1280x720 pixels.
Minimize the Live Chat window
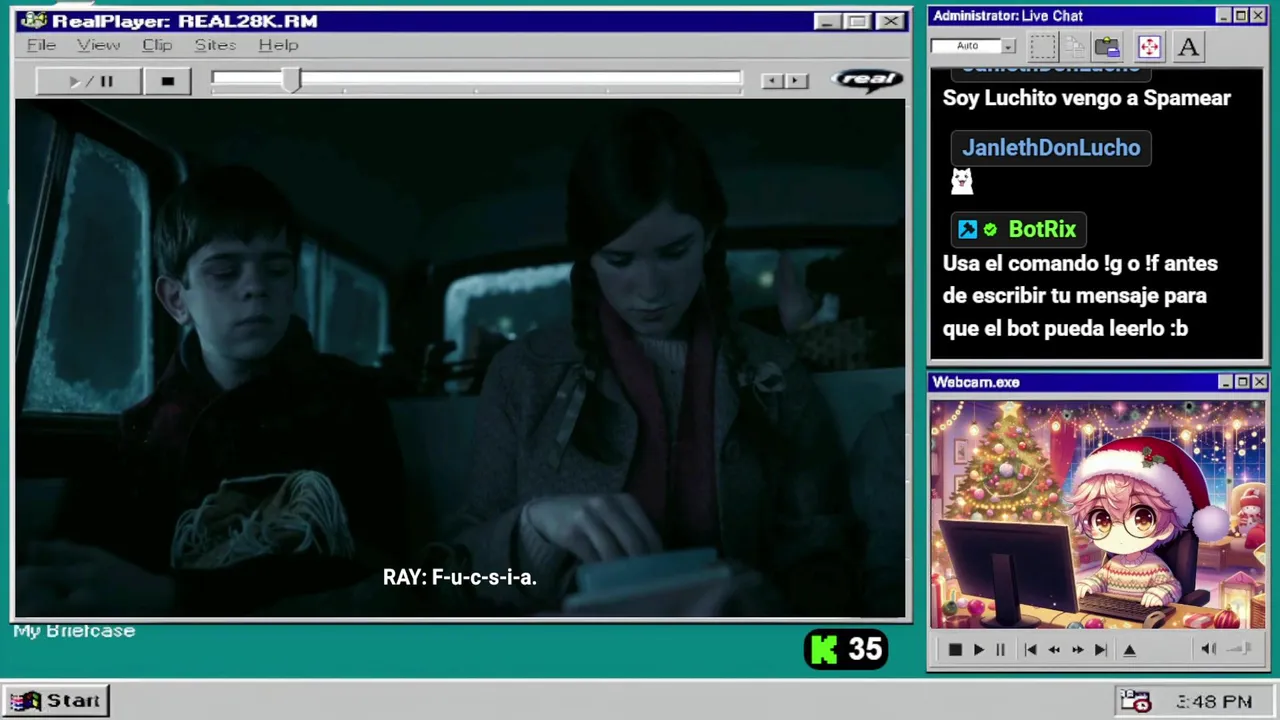pos(1223,16)
